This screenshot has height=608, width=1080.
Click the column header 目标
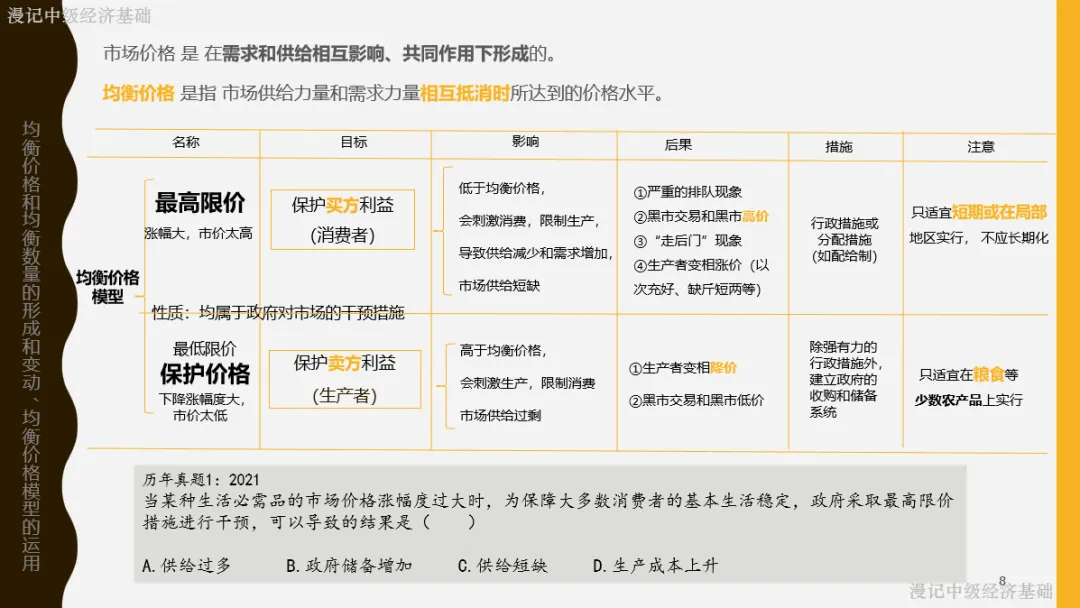(x=354, y=142)
